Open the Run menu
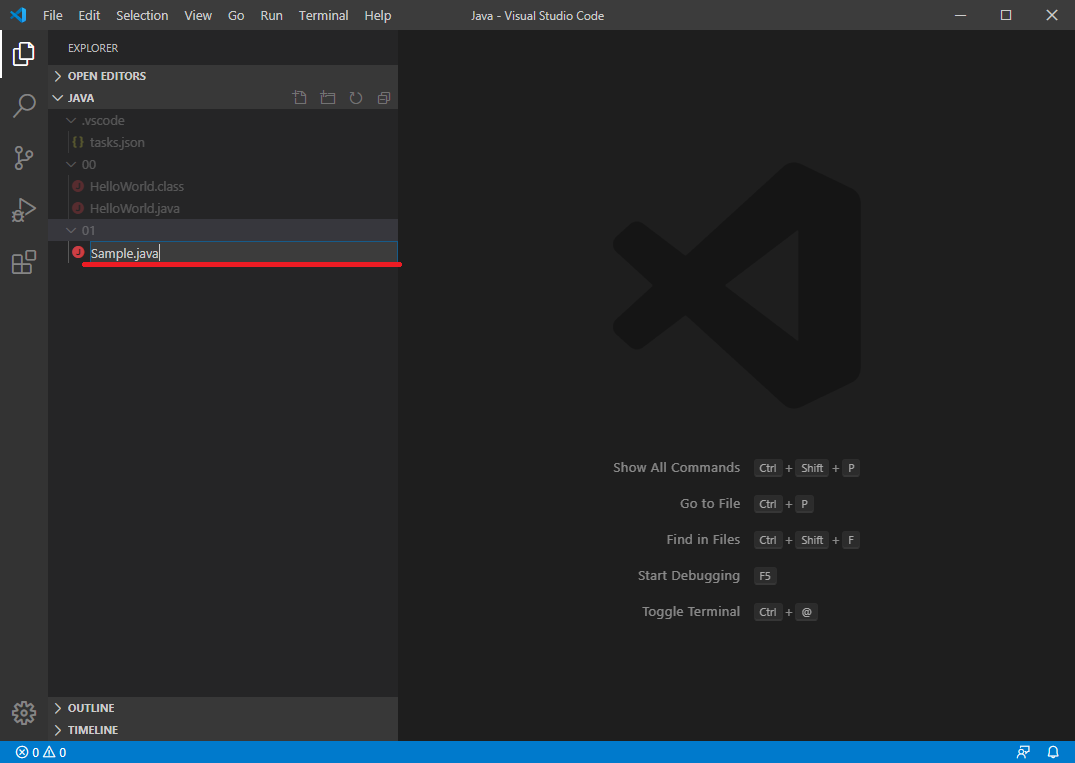1075x763 pixels. [x=271, y=15]
